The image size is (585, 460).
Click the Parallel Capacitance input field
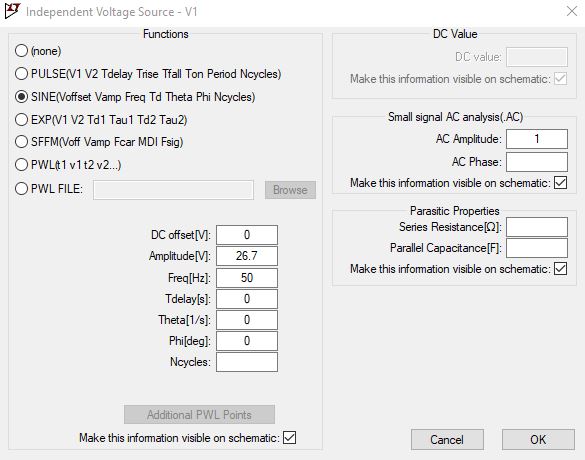[x=537, y=248]
